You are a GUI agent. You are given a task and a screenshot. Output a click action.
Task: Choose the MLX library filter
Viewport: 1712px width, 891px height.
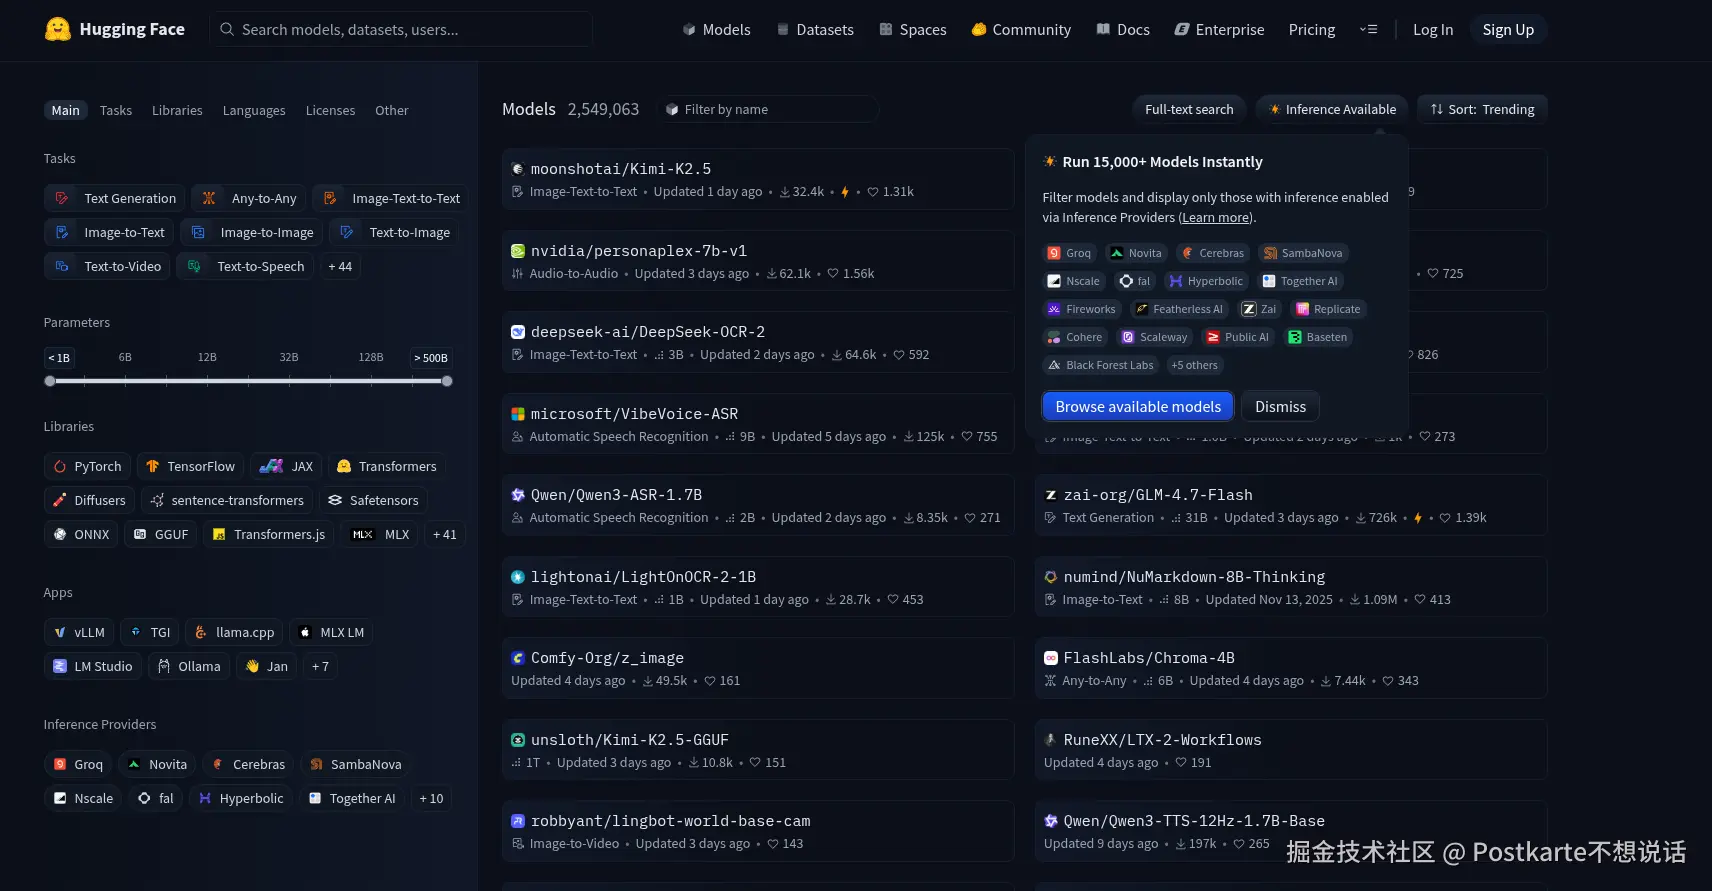tap(380, 534)
